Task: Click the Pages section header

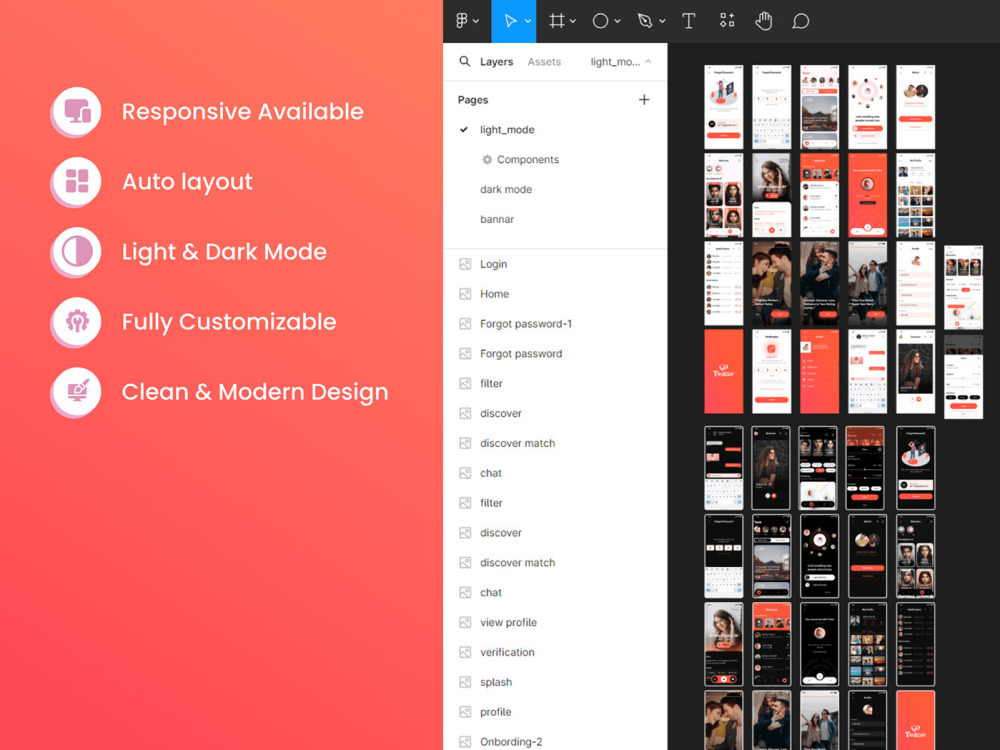Action: click(x=473, y=99)
